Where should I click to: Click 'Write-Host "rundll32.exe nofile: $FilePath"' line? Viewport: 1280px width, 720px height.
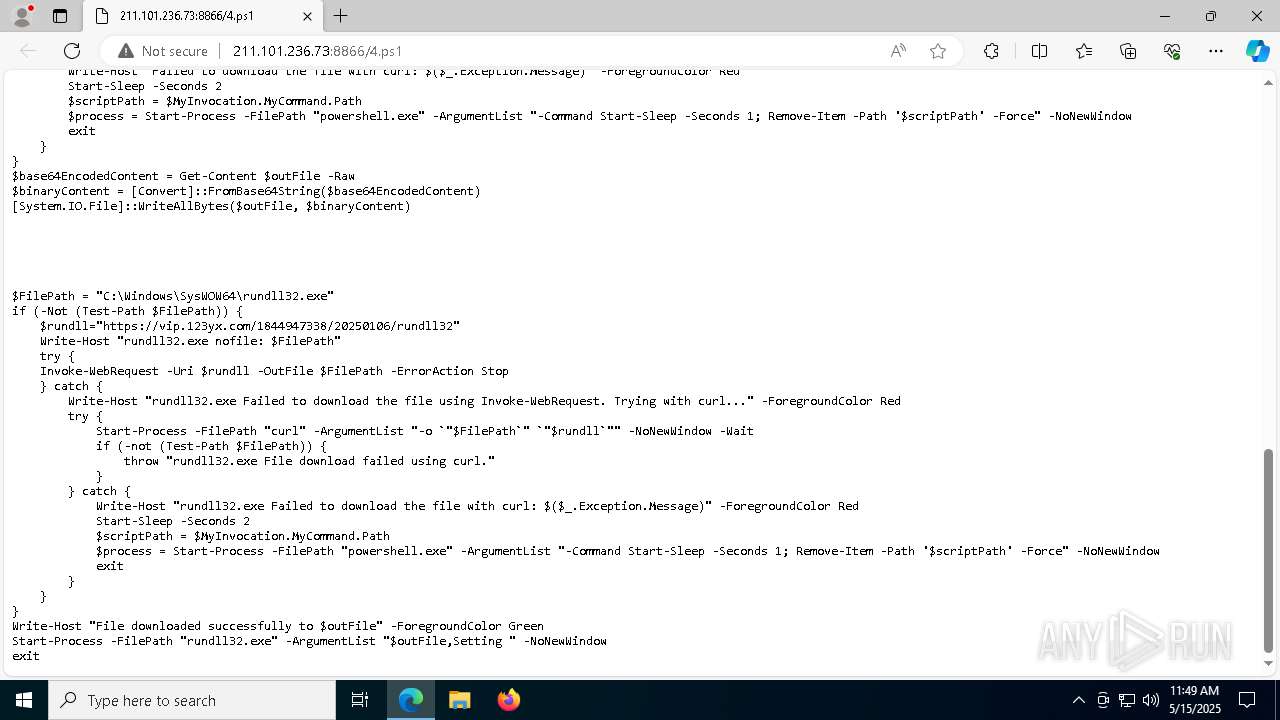[190, 341]
